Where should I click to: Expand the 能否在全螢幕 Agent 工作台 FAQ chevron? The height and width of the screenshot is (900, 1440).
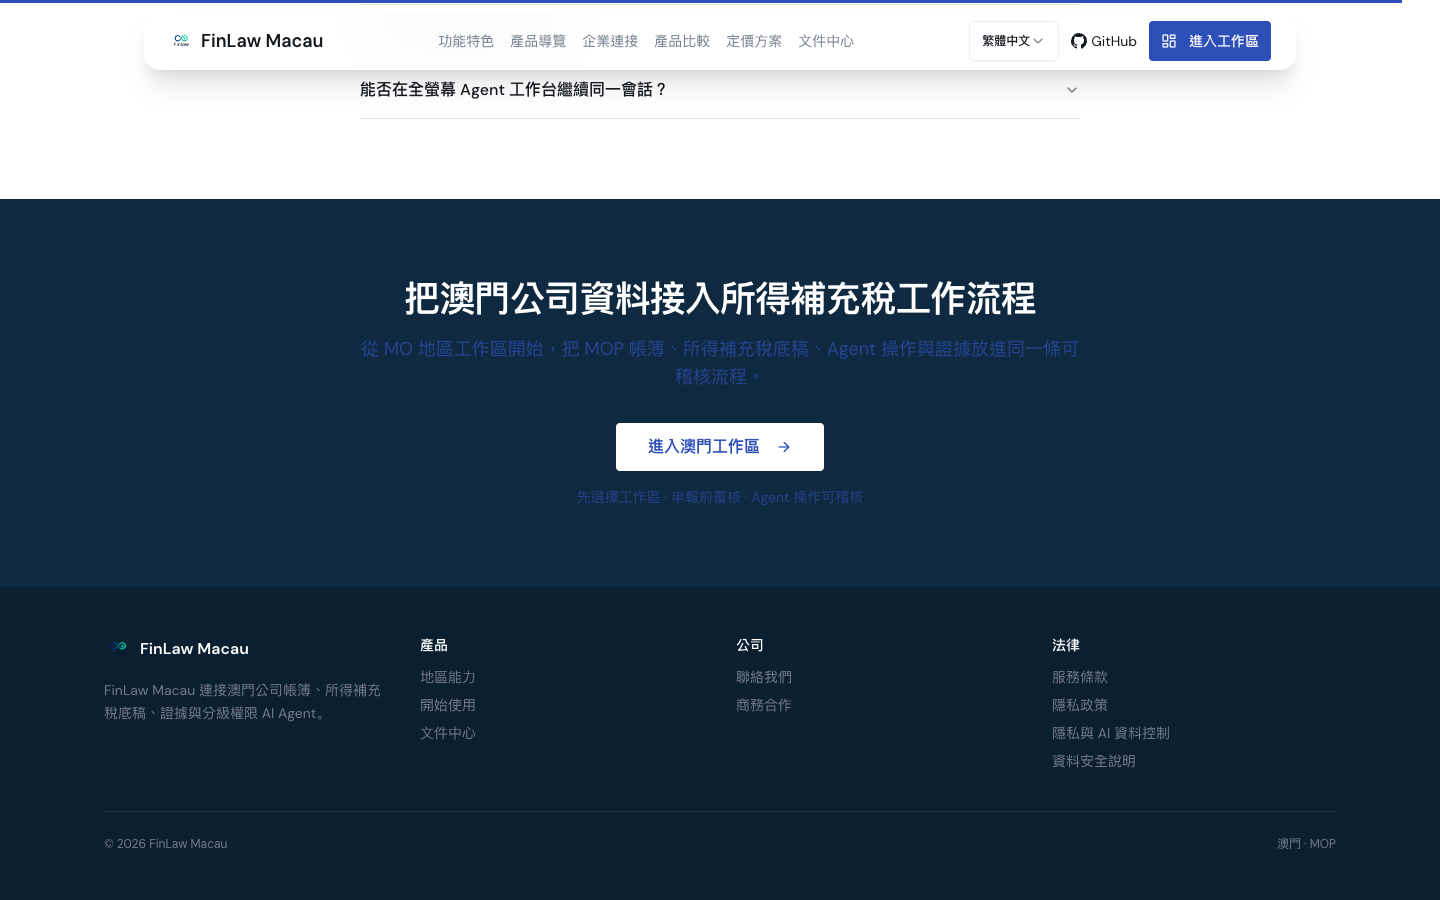[x=1072, y=90]
